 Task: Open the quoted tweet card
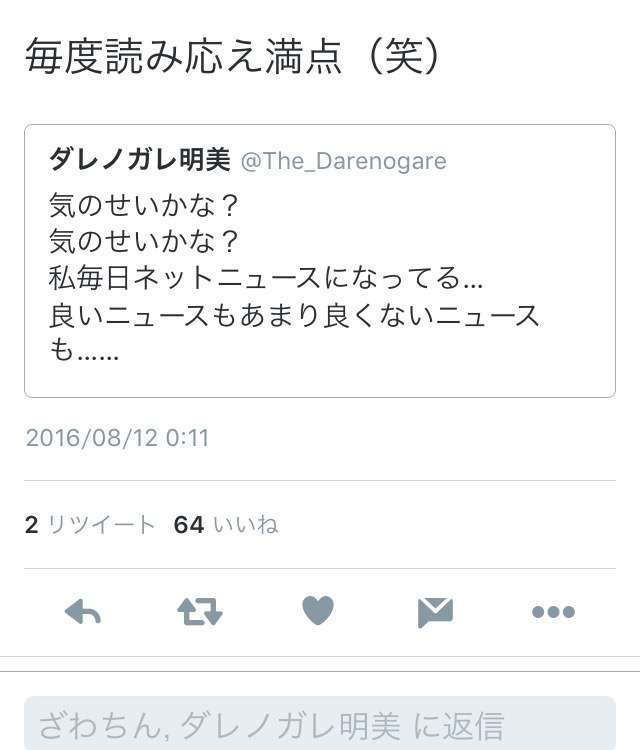click(320, 261)
